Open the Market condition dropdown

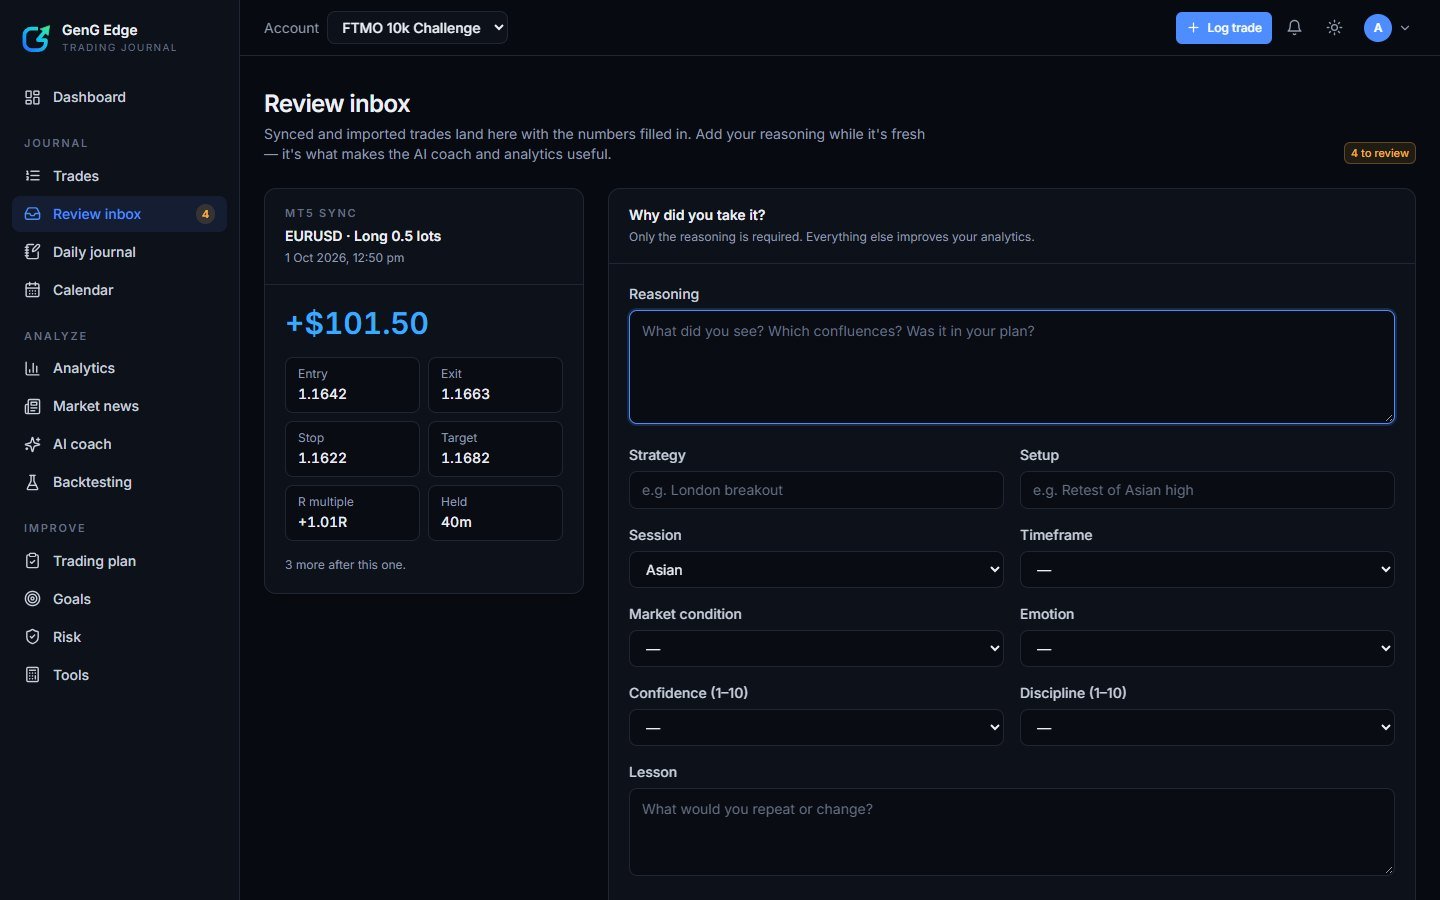tap(816, 649)
